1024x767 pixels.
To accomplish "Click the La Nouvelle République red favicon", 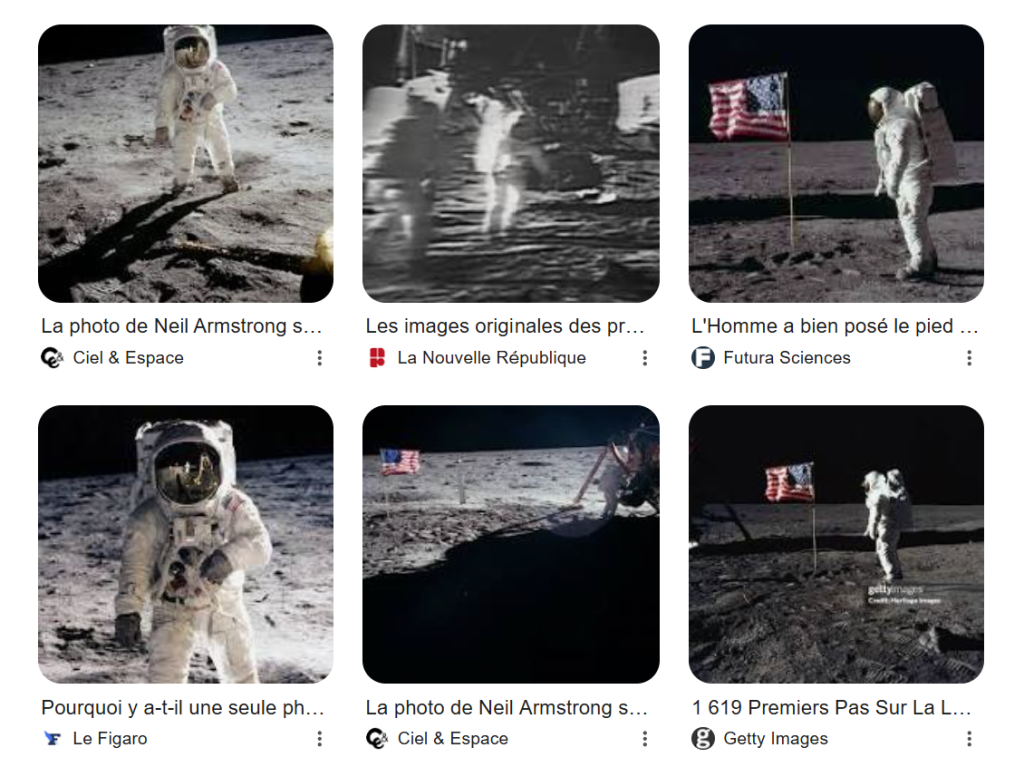I will (x=377, y=357).
